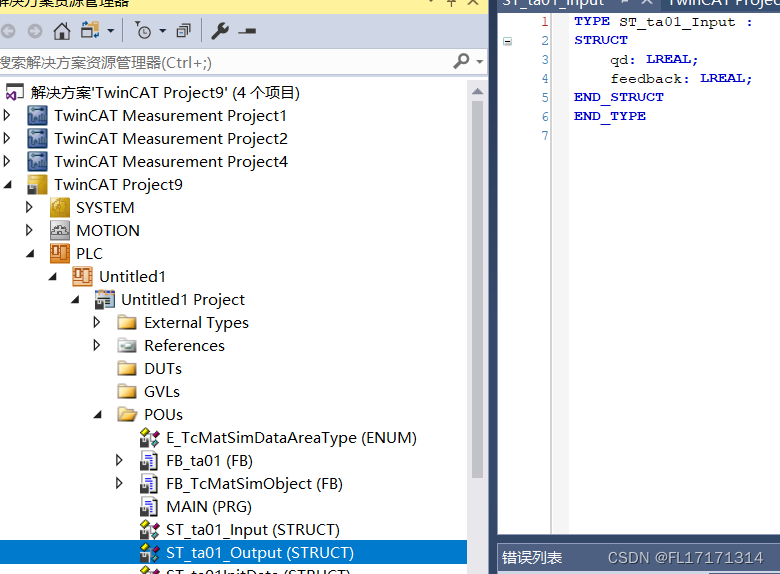Click the ST_ta01_Input struct icon

coord(149,530)
